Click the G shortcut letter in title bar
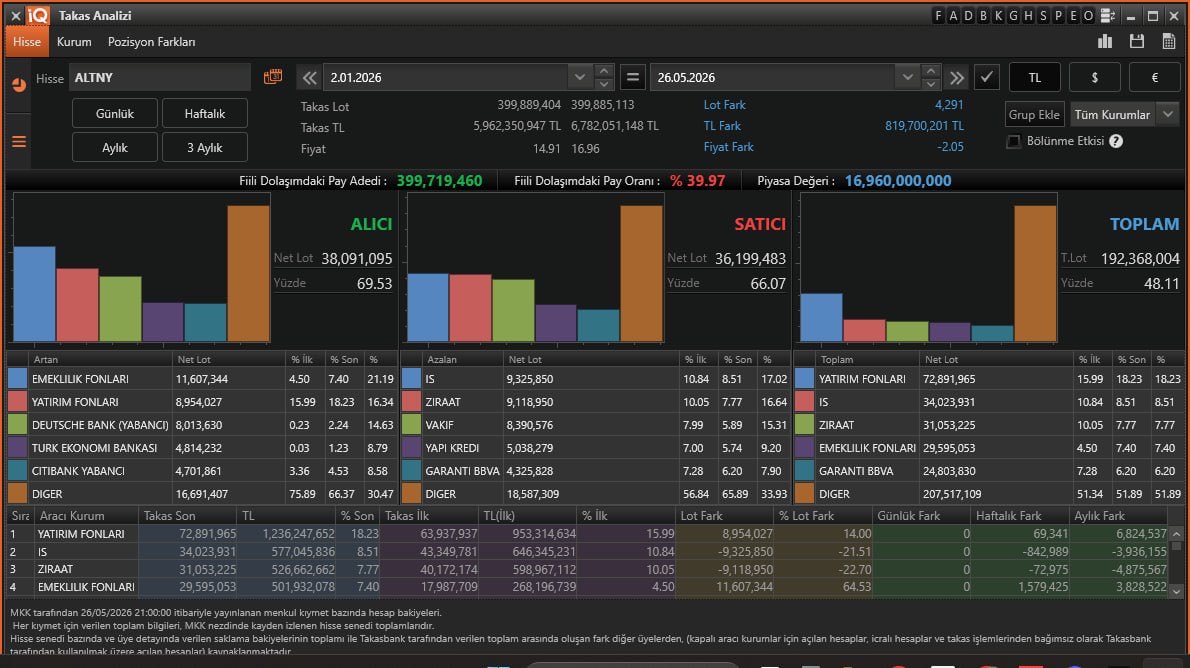This screenshot has height=668, width=1190. tap(1013, 15)
